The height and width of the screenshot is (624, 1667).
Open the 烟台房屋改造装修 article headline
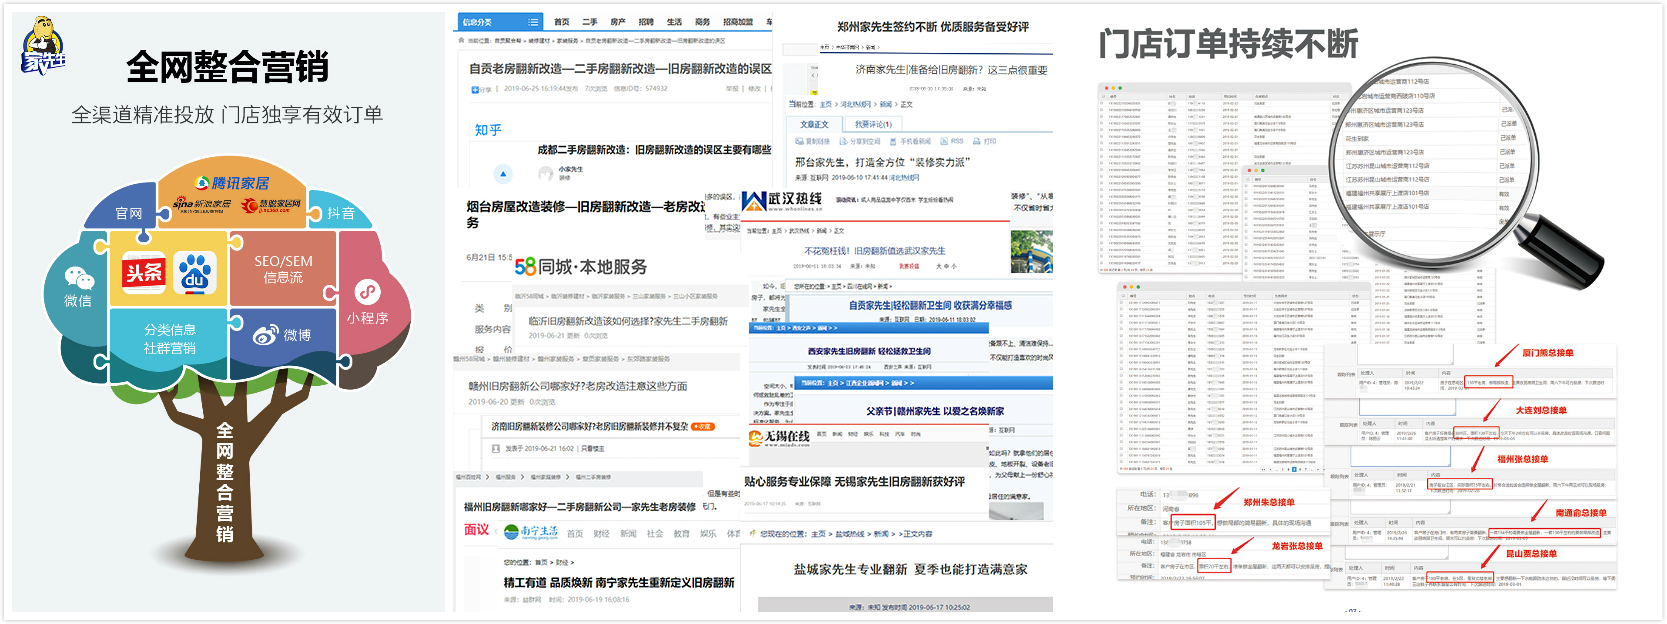585,214
